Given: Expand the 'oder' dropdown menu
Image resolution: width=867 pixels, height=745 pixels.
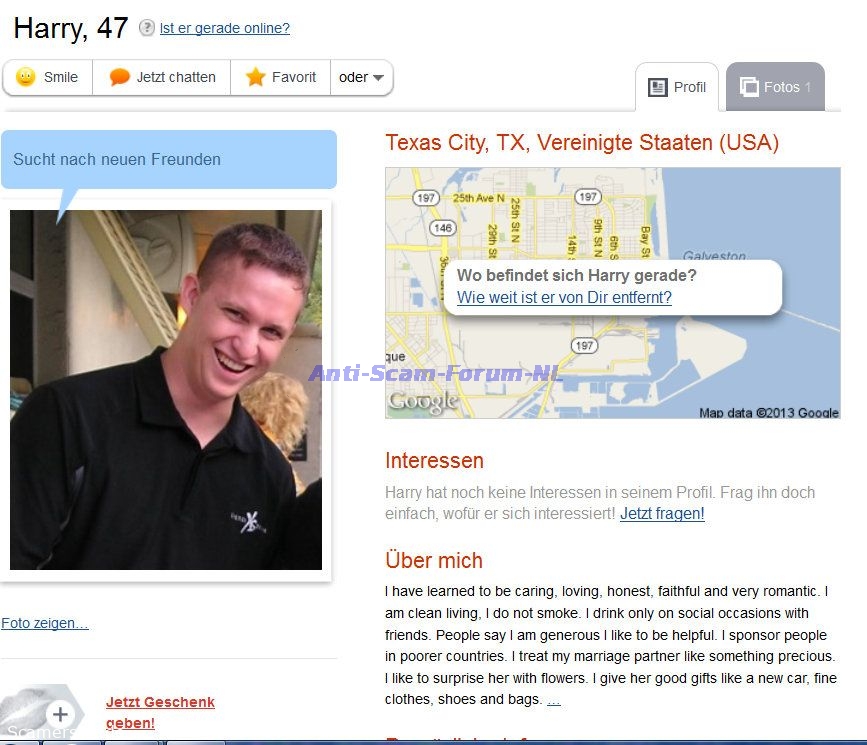Looking at the screenshot, I should click(362, 77).
